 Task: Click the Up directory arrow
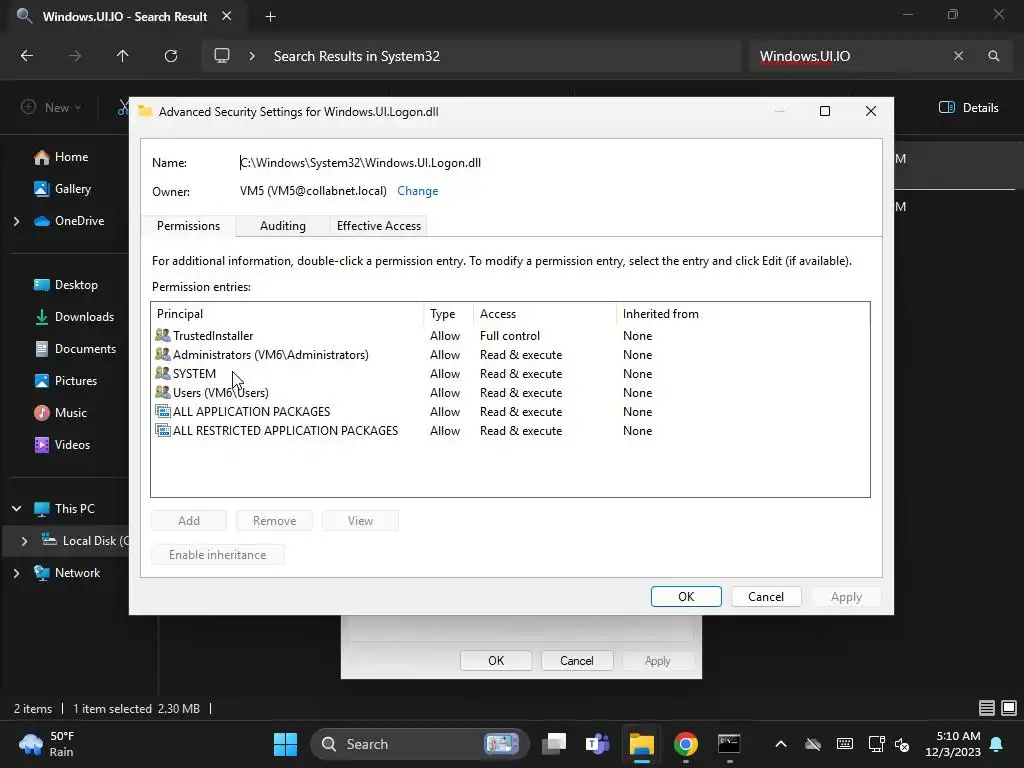tap(122, 56)
